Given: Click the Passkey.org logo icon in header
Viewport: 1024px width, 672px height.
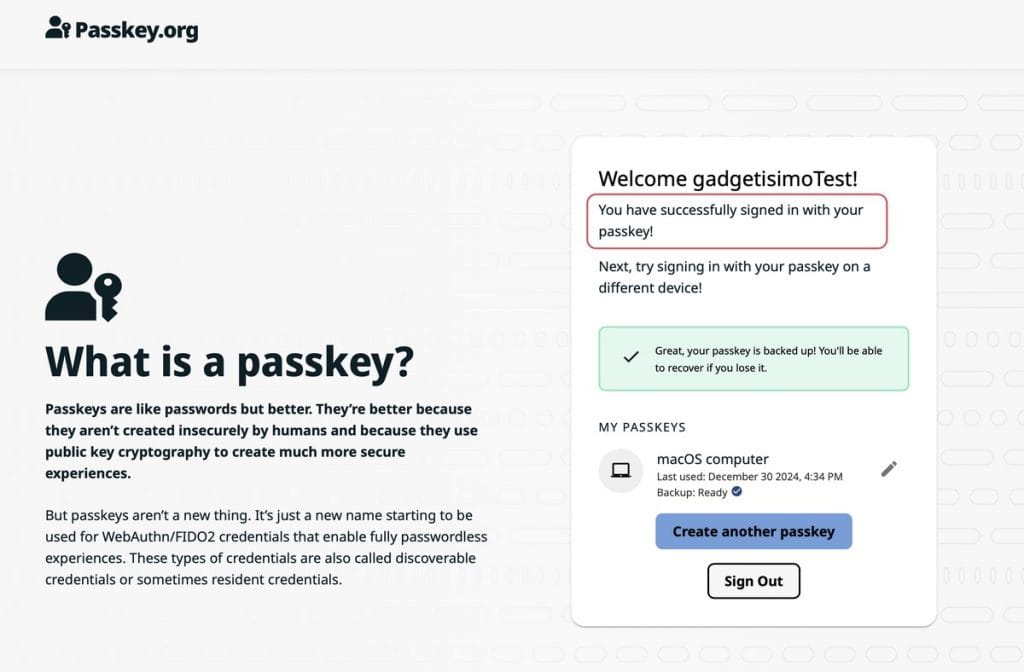Looking at the screenshot, I should 57,28.
